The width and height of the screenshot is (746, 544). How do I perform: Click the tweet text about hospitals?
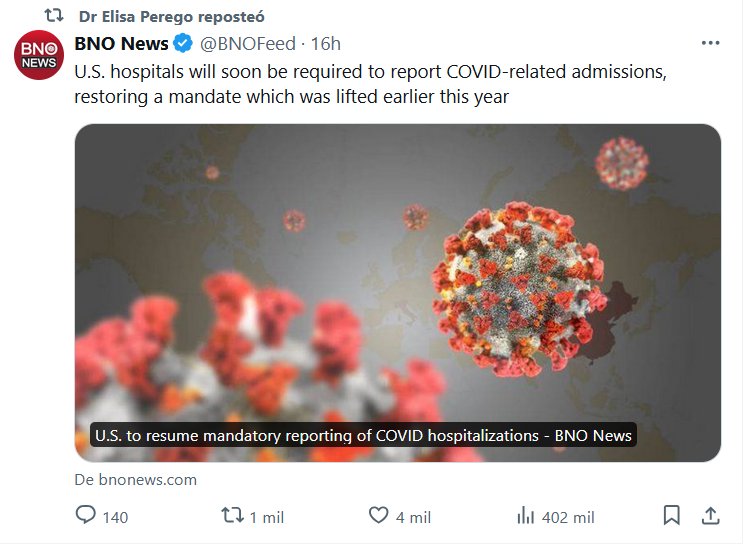(x=369, y=84)
